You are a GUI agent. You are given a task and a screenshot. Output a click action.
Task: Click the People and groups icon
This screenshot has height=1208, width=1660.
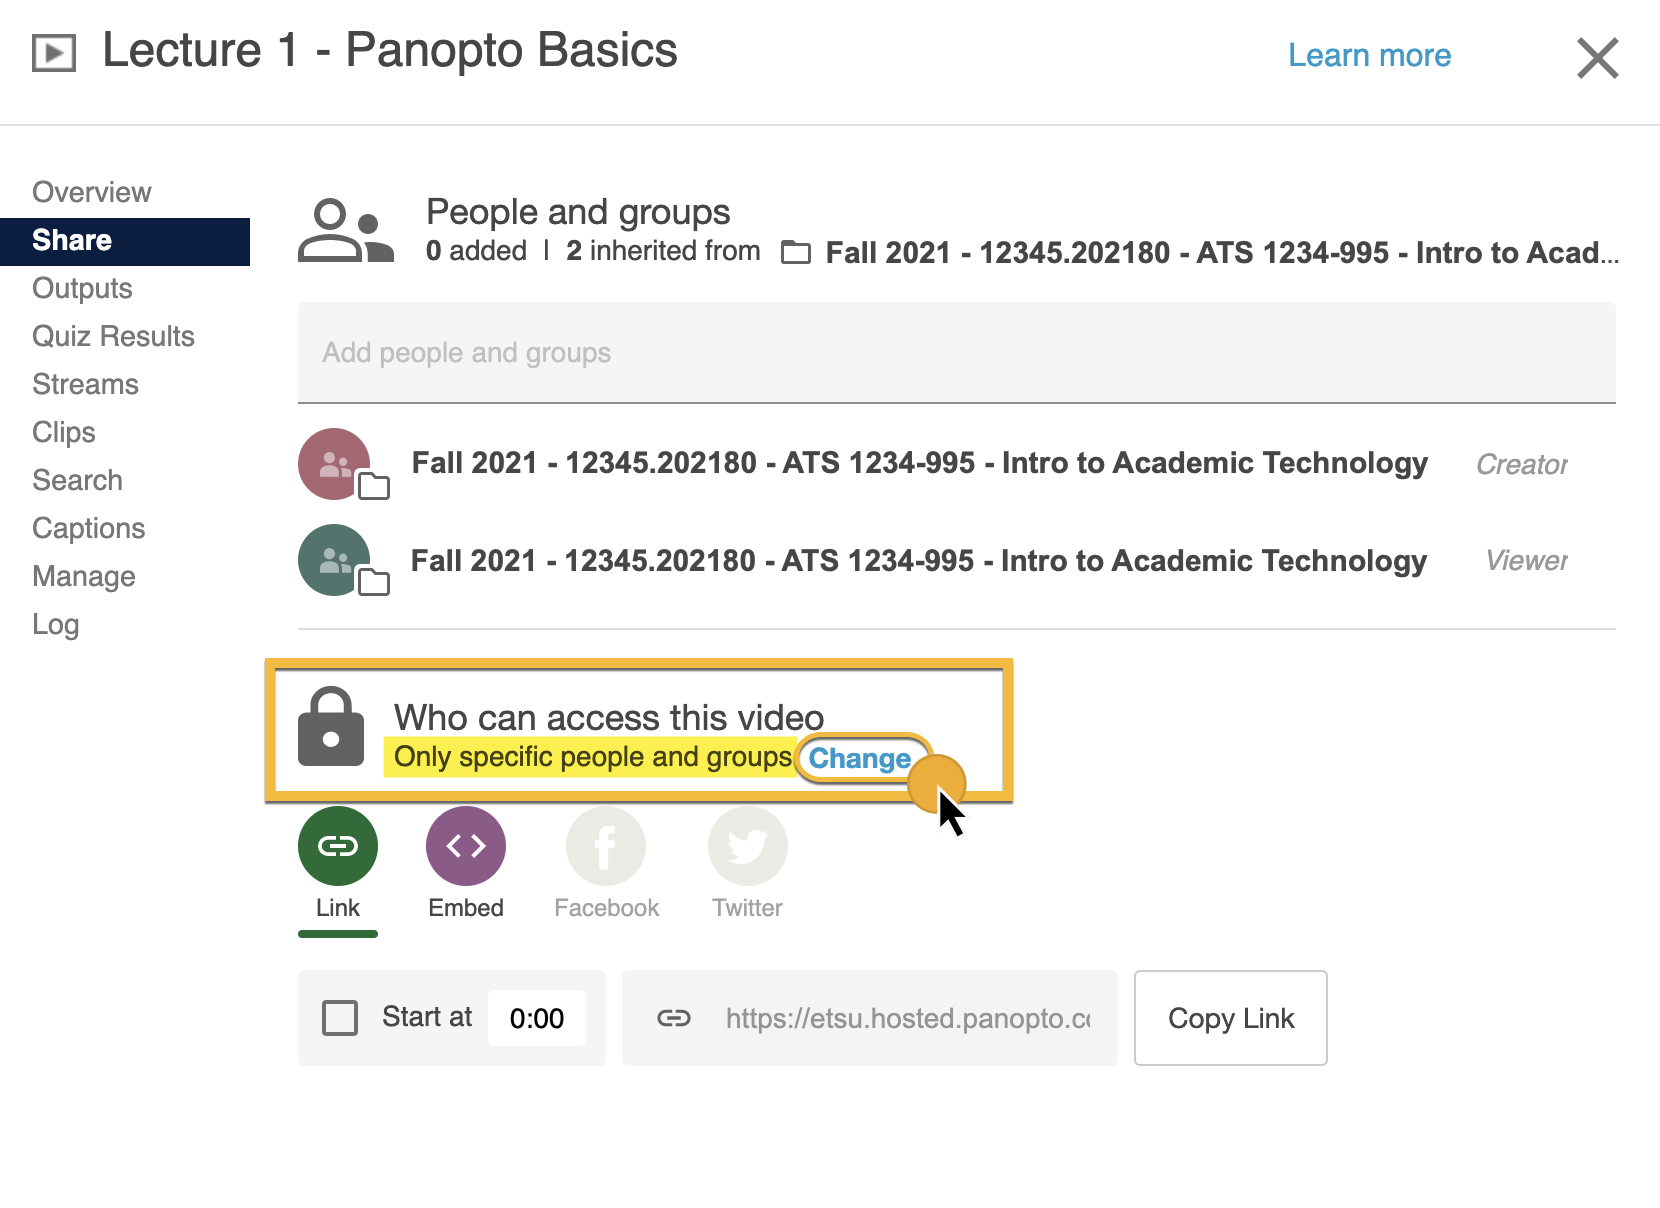(345, 231)
